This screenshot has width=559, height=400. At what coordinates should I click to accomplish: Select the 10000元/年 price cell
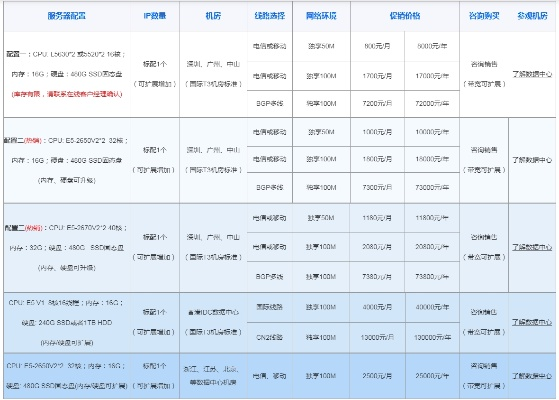(x=432, y=132)
